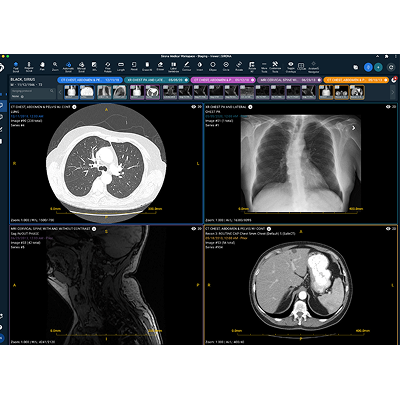This screenshot has height=400, width=400.
Task: Activate the Length measurement tool
Action: (x=121, y=66)
